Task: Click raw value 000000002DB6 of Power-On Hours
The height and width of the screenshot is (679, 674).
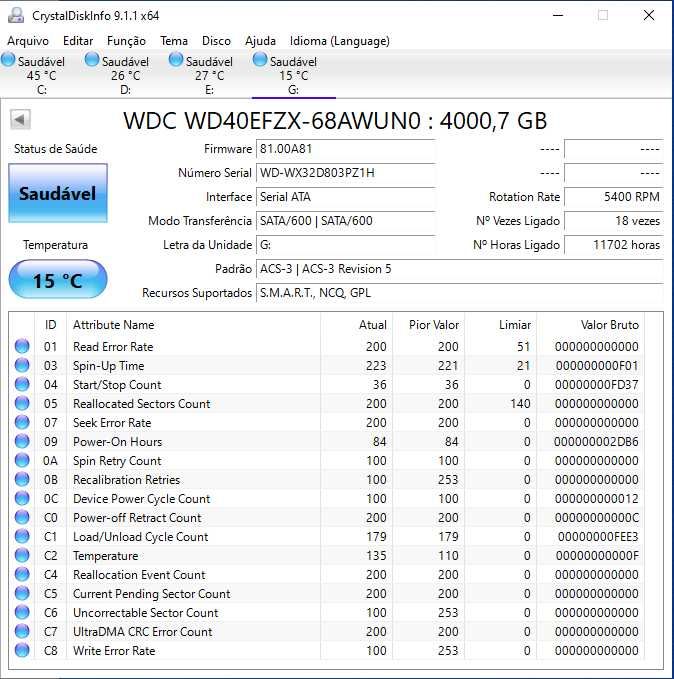Action: coord(596,442)
